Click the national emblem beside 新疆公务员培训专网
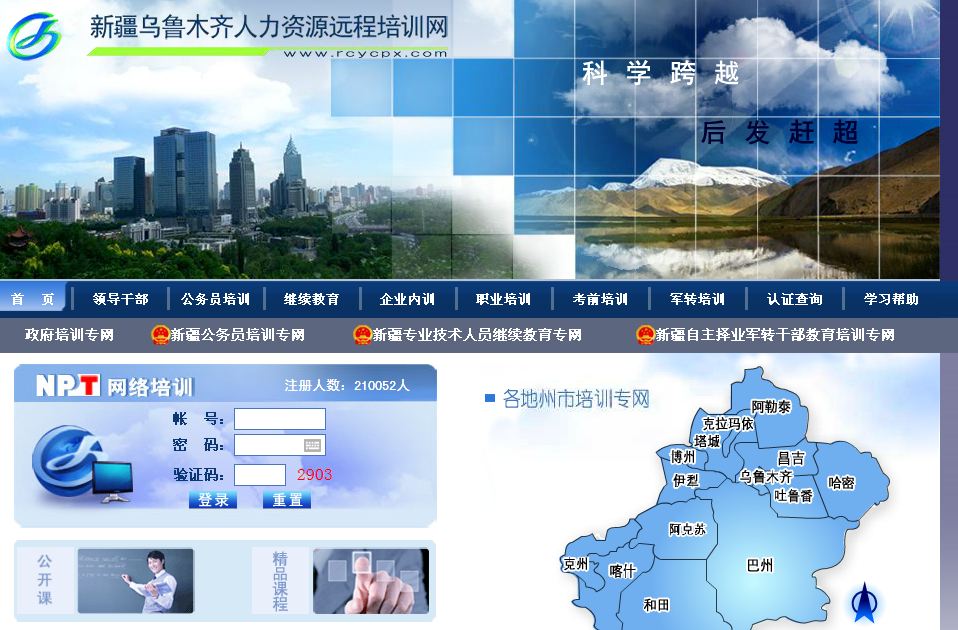The width and height of the screenshot is (958, 630). pos(160,335)
